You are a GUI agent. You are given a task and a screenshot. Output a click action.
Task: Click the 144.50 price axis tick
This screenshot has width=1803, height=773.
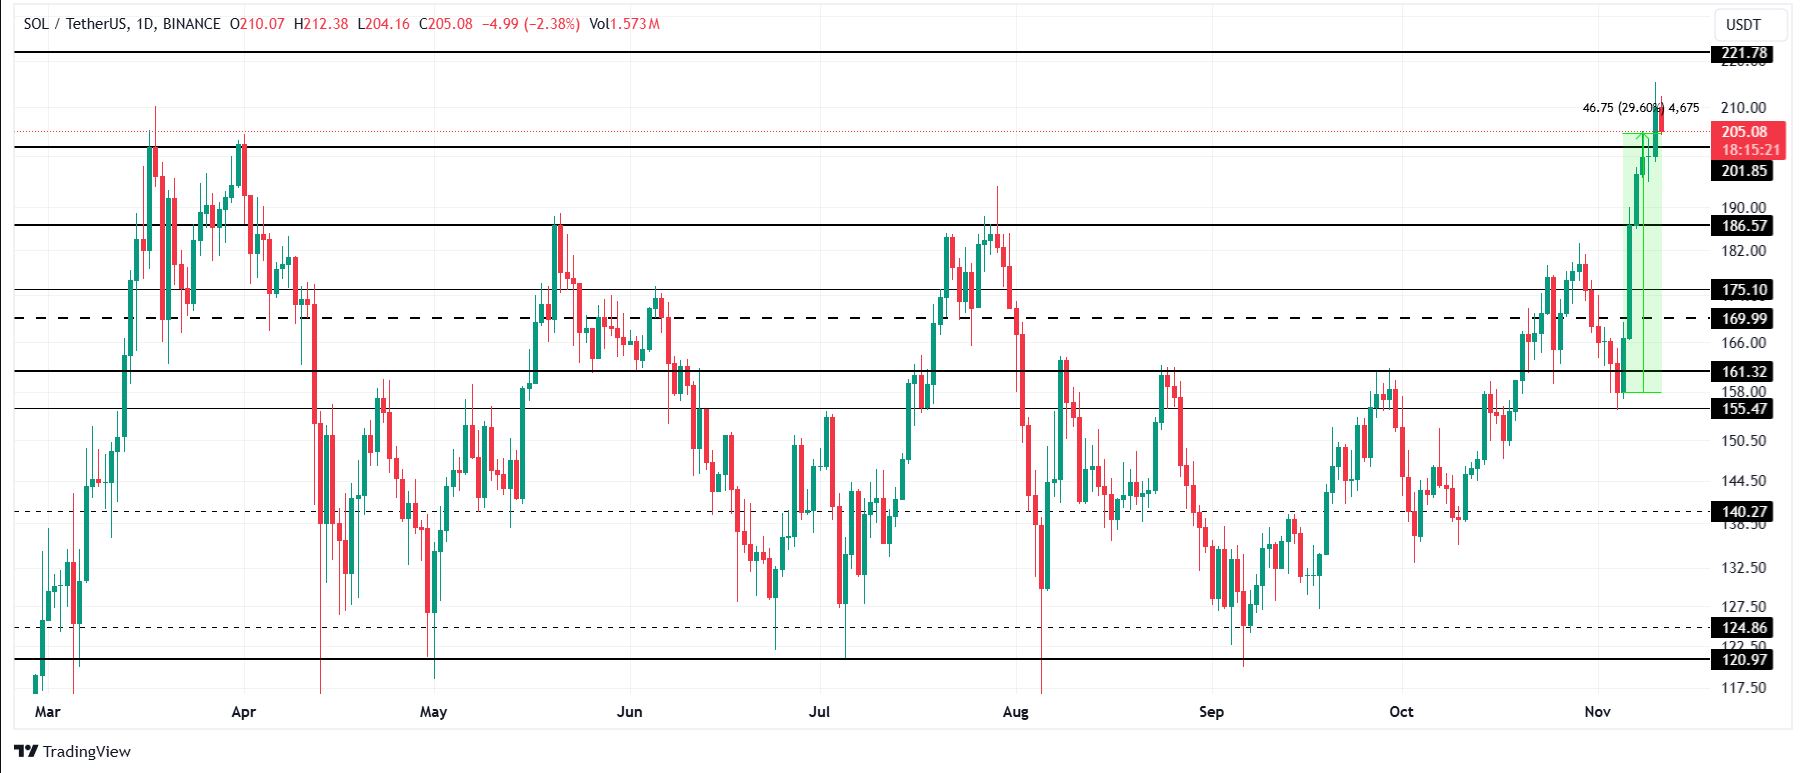(x=1743, y=481)
